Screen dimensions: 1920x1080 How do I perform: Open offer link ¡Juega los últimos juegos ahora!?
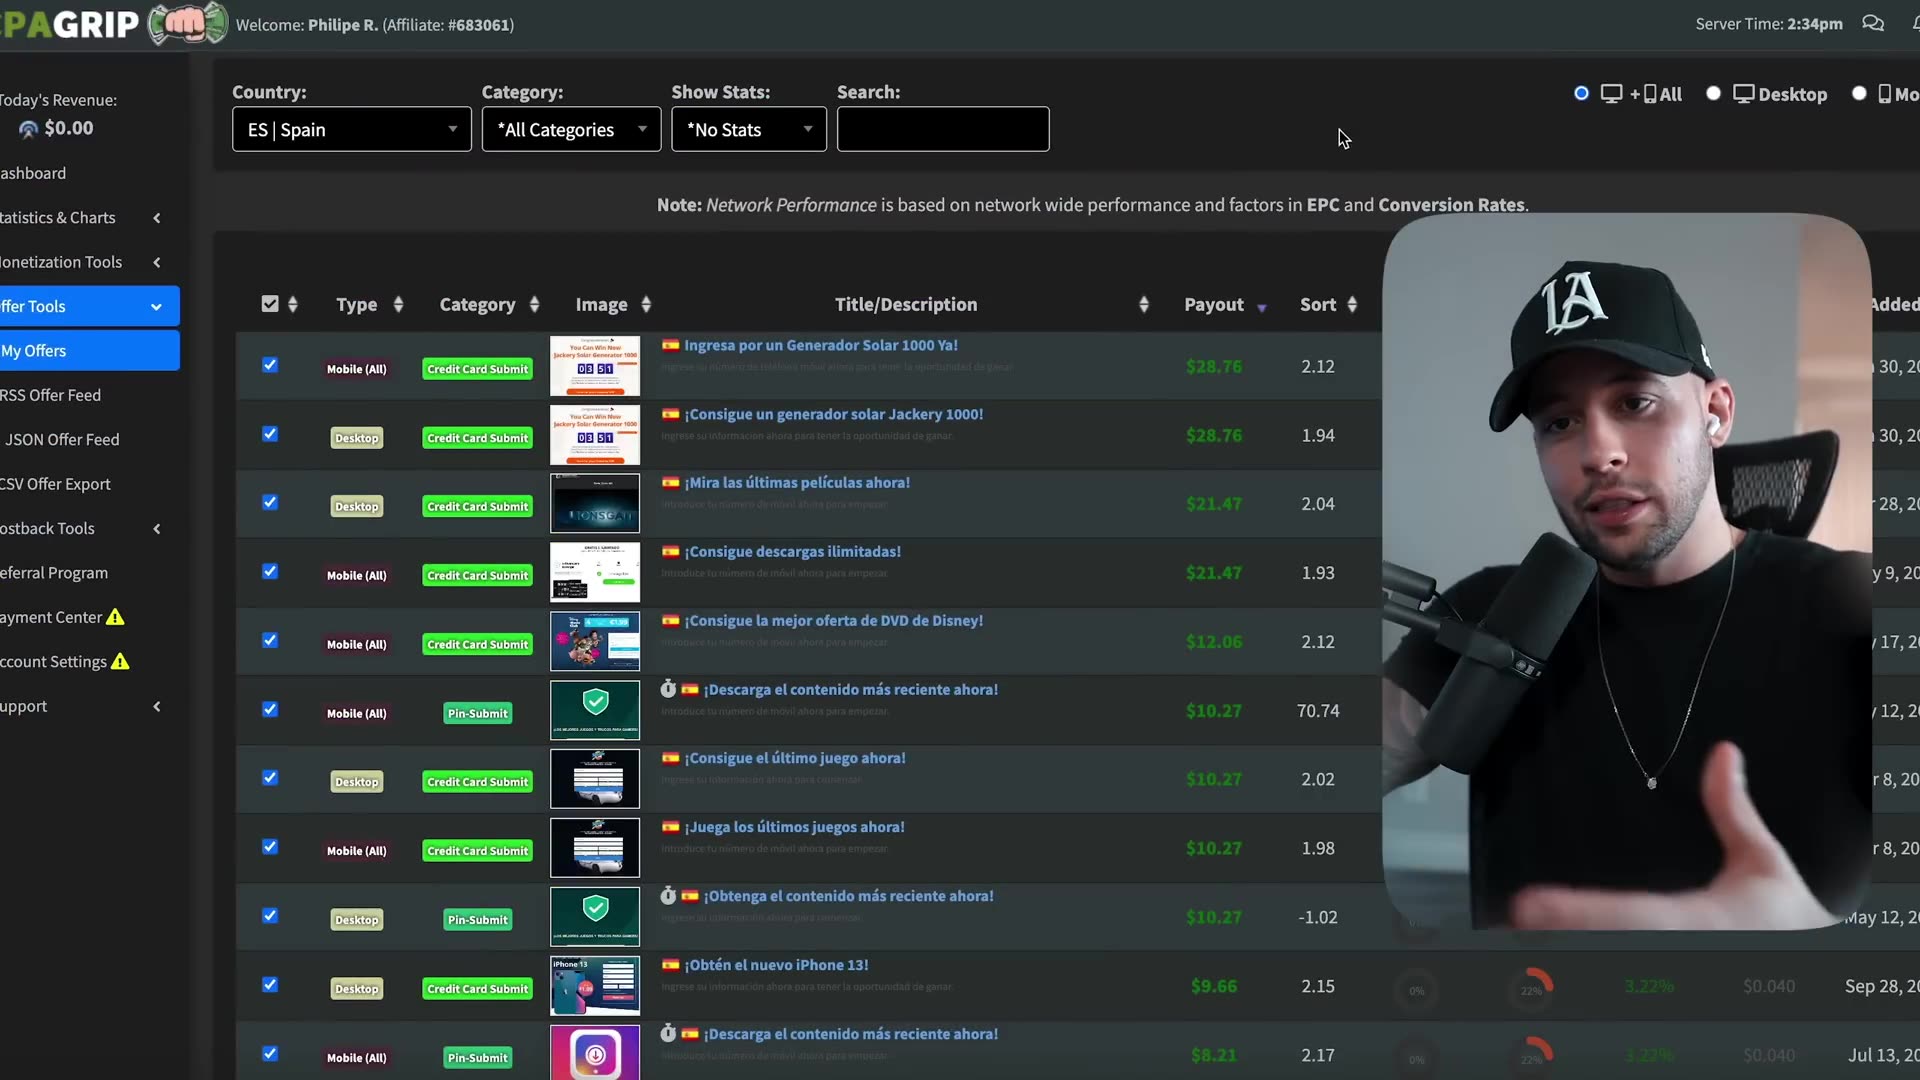794,827
